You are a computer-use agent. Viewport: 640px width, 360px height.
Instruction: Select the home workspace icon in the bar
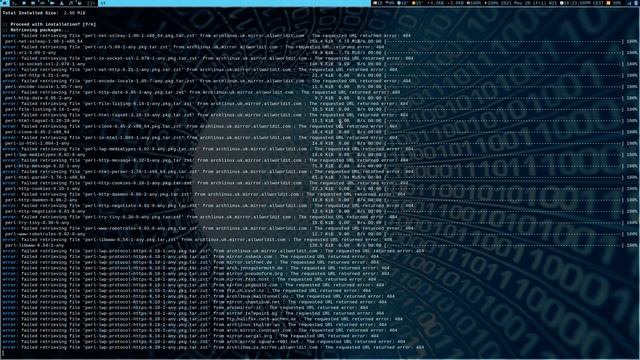[x=4, y=3]
